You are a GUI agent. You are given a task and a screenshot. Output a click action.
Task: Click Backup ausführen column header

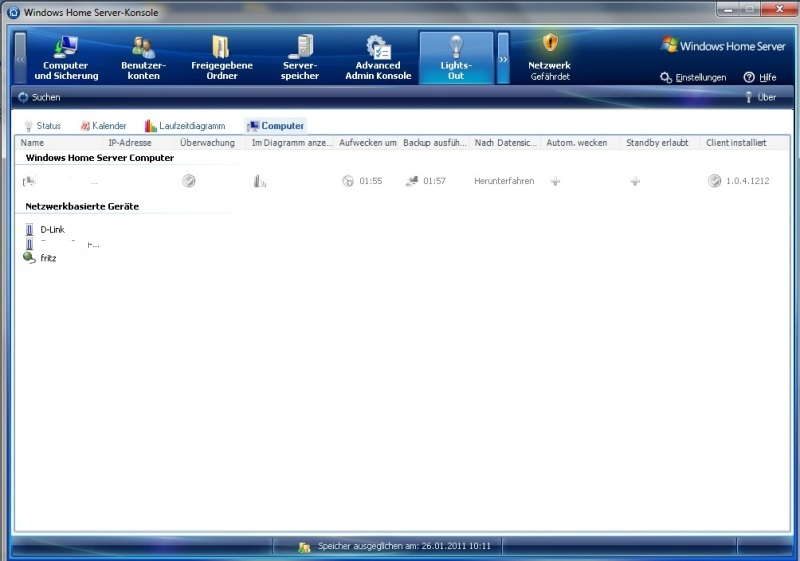(435, 143)
